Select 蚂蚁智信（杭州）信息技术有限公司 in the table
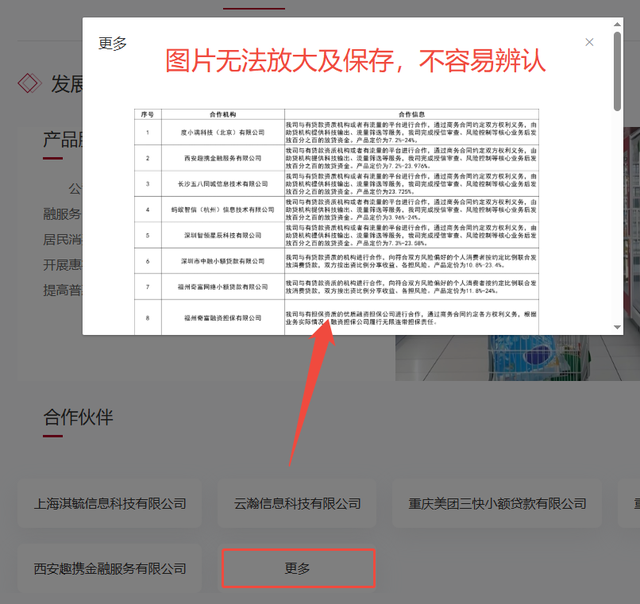Viewport: 640px width, 604px height. pos(223,209)
